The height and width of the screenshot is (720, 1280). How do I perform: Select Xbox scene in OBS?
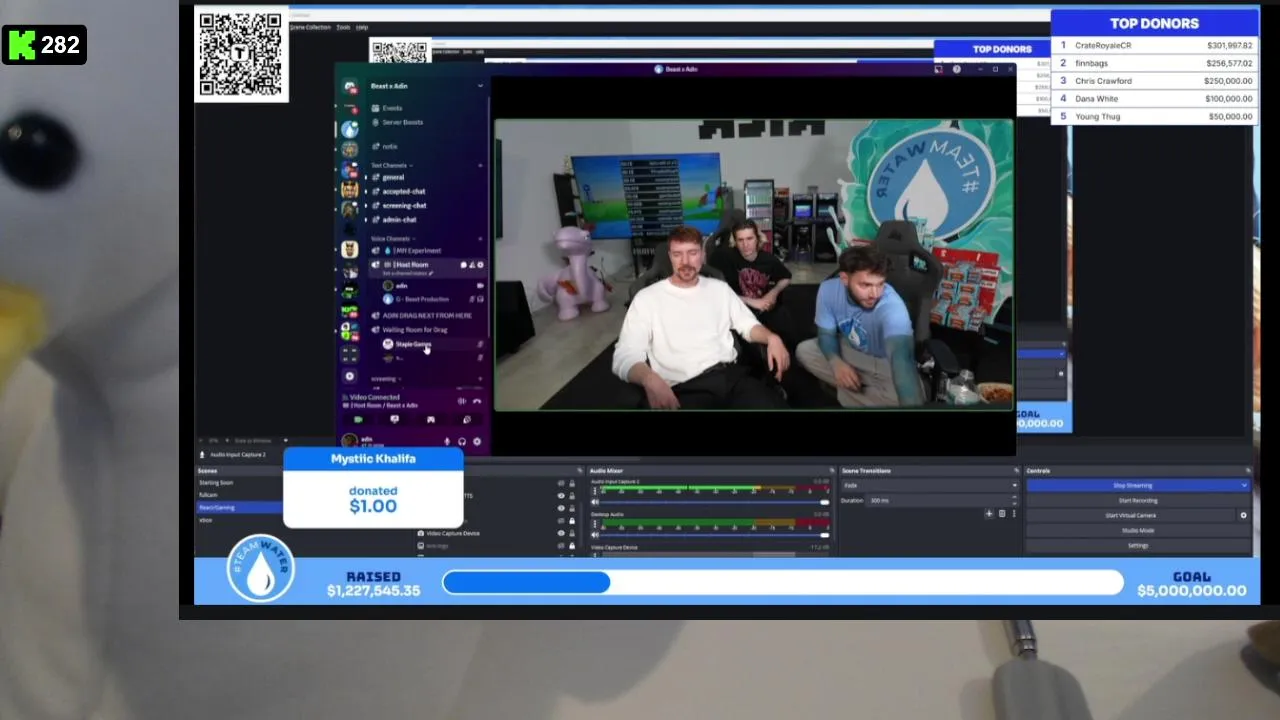click(x=206, y=520)
